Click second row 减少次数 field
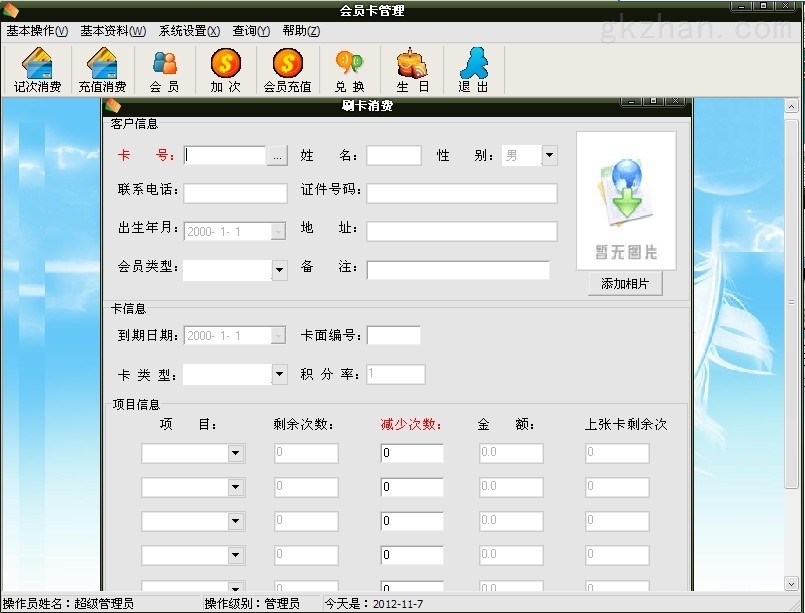 (x=412, y=487)
